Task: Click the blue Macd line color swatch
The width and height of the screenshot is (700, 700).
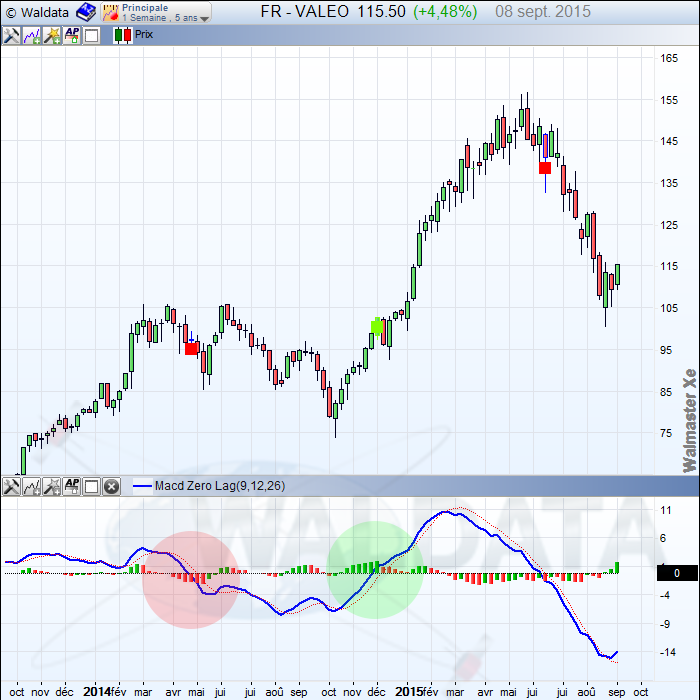Action: (x=142, y=486)
